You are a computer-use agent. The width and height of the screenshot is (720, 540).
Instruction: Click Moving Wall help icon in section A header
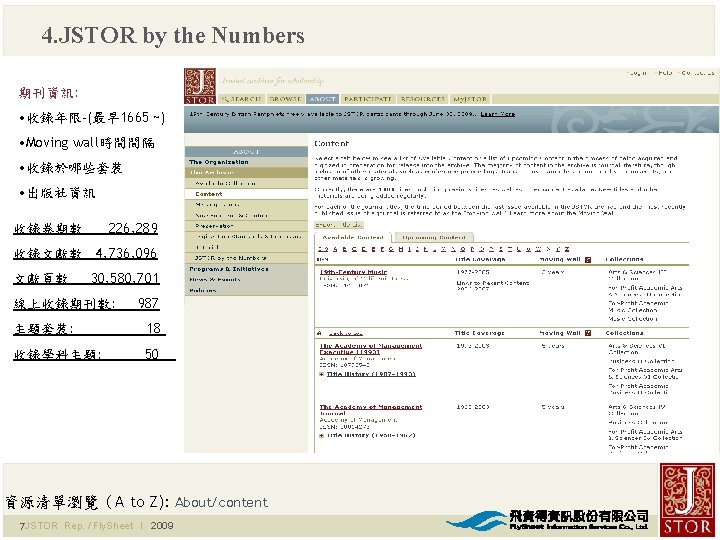(588, 333)
